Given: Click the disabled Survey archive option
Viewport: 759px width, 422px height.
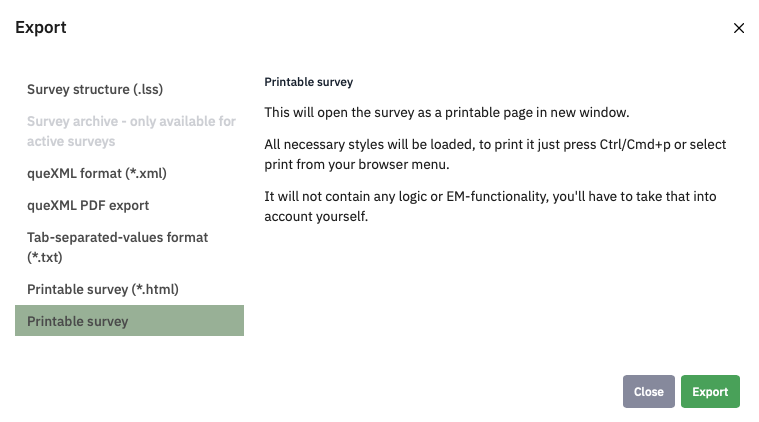Looking at the screenshot, I should click(130, 131).
